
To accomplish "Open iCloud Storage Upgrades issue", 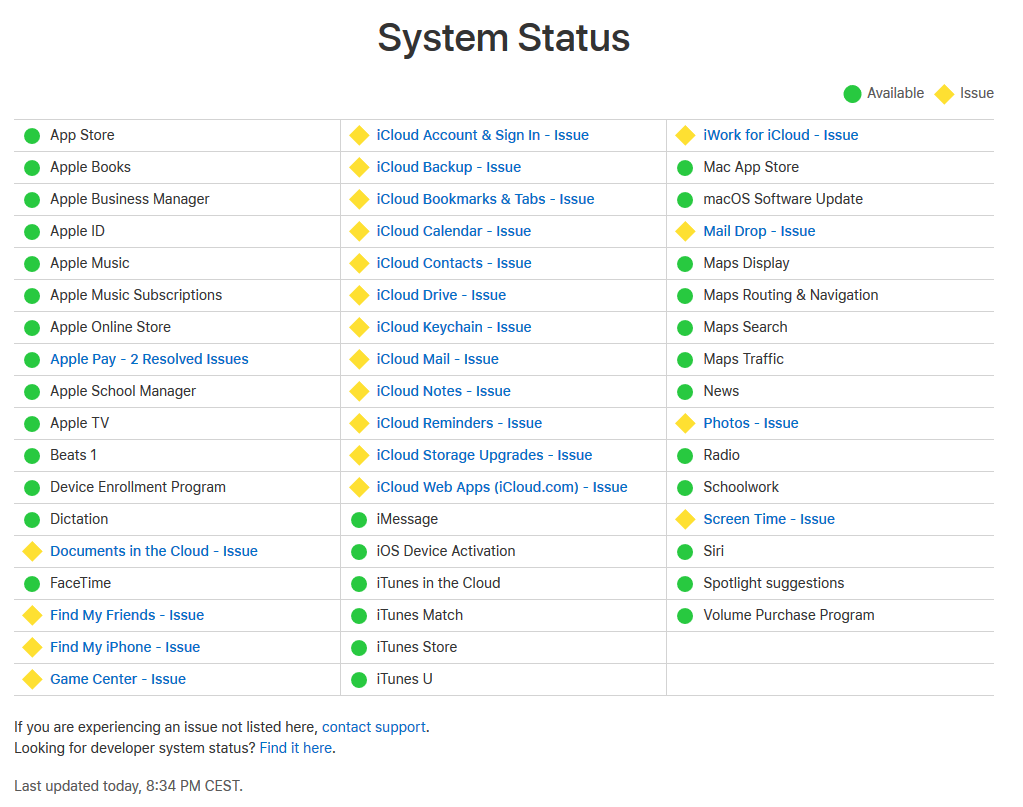I will pyautogui.click(x=485, y=455).
